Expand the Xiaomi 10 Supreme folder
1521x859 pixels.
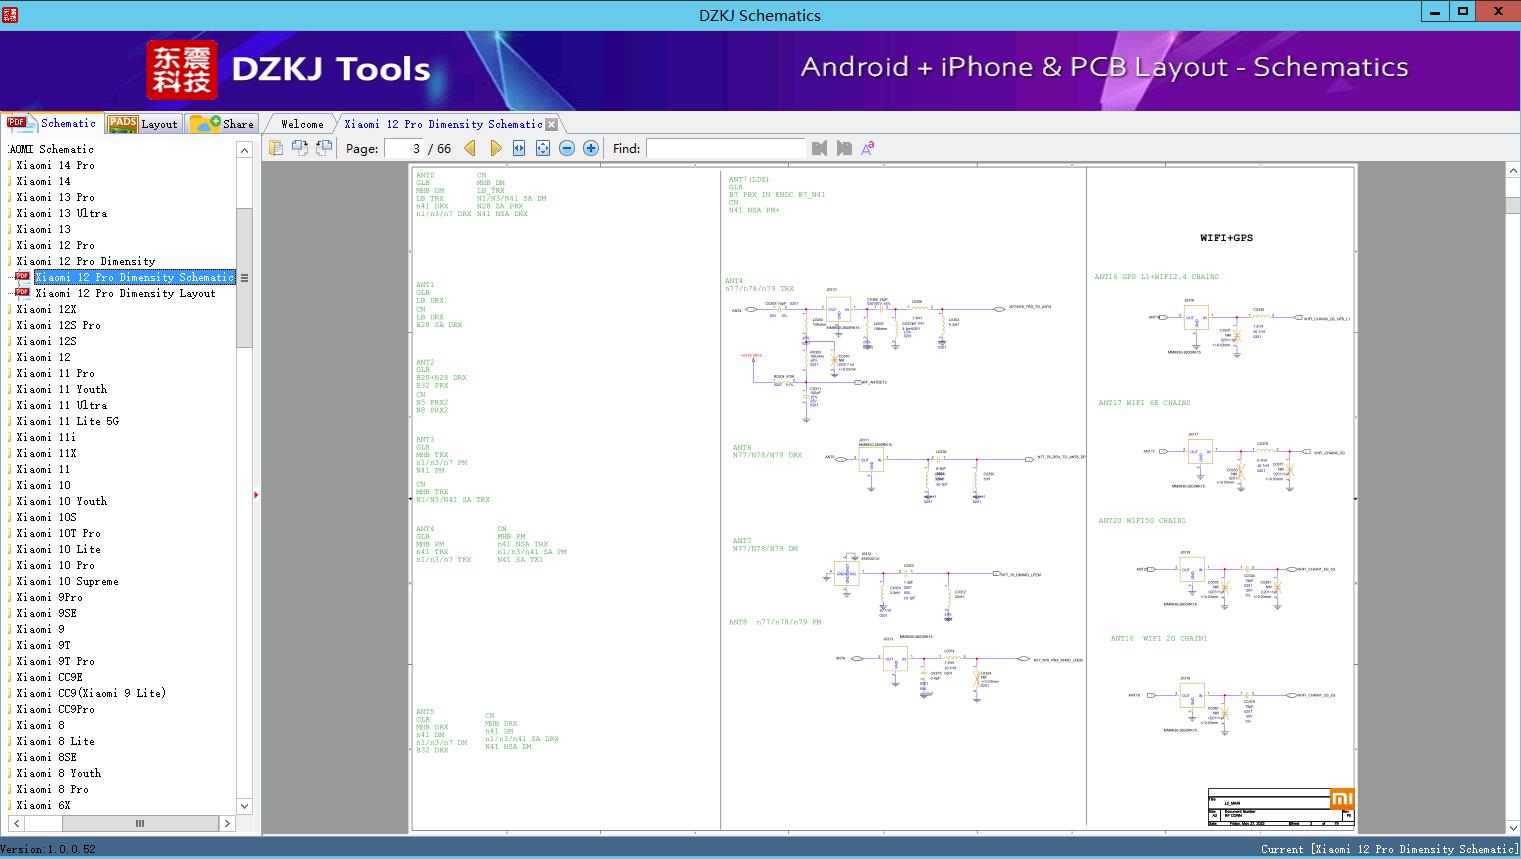[x=67, y=581]
